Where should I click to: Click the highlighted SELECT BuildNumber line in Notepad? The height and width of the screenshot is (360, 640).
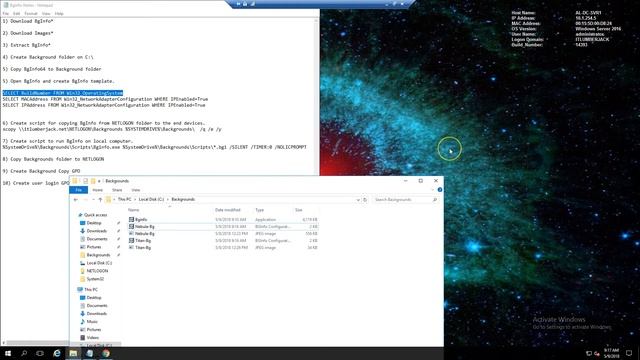click(x=63, y=93)
